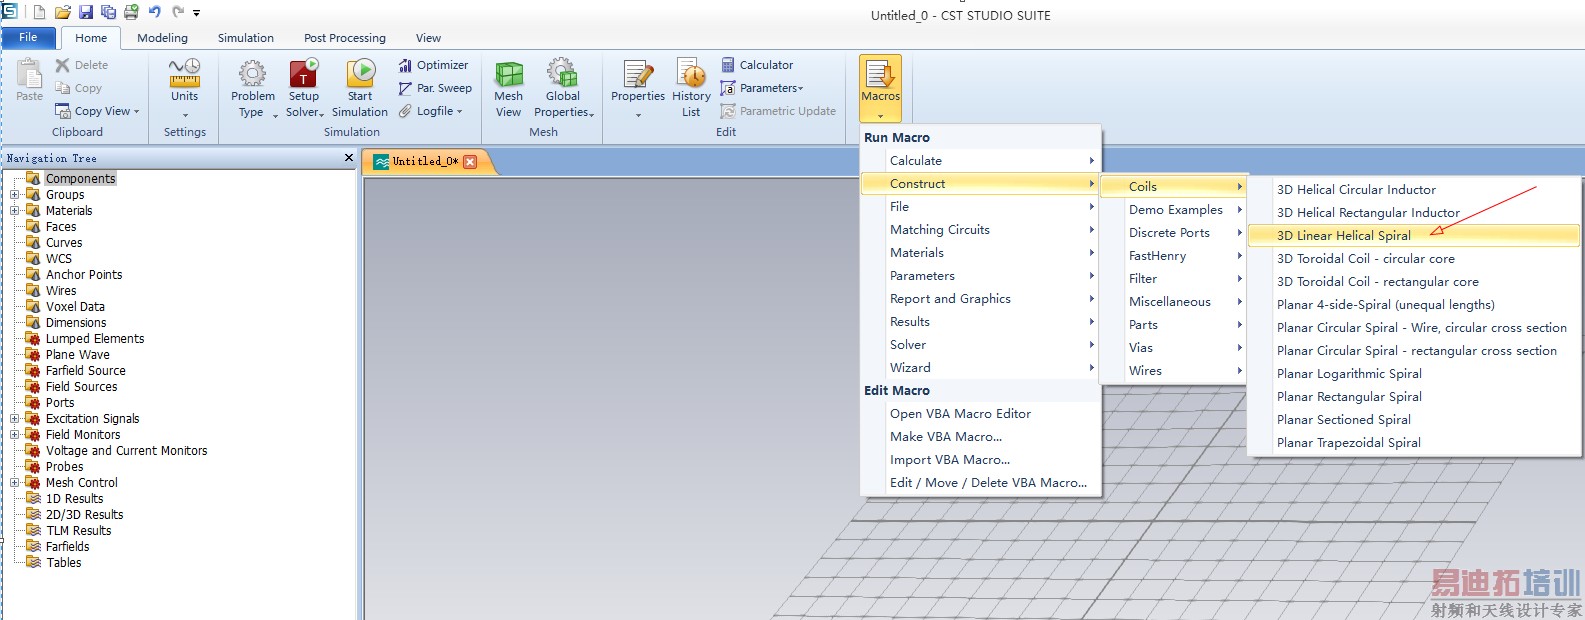Open the Calculate macro submenu
Screen dimensions: 1585x620
point(980,161)
